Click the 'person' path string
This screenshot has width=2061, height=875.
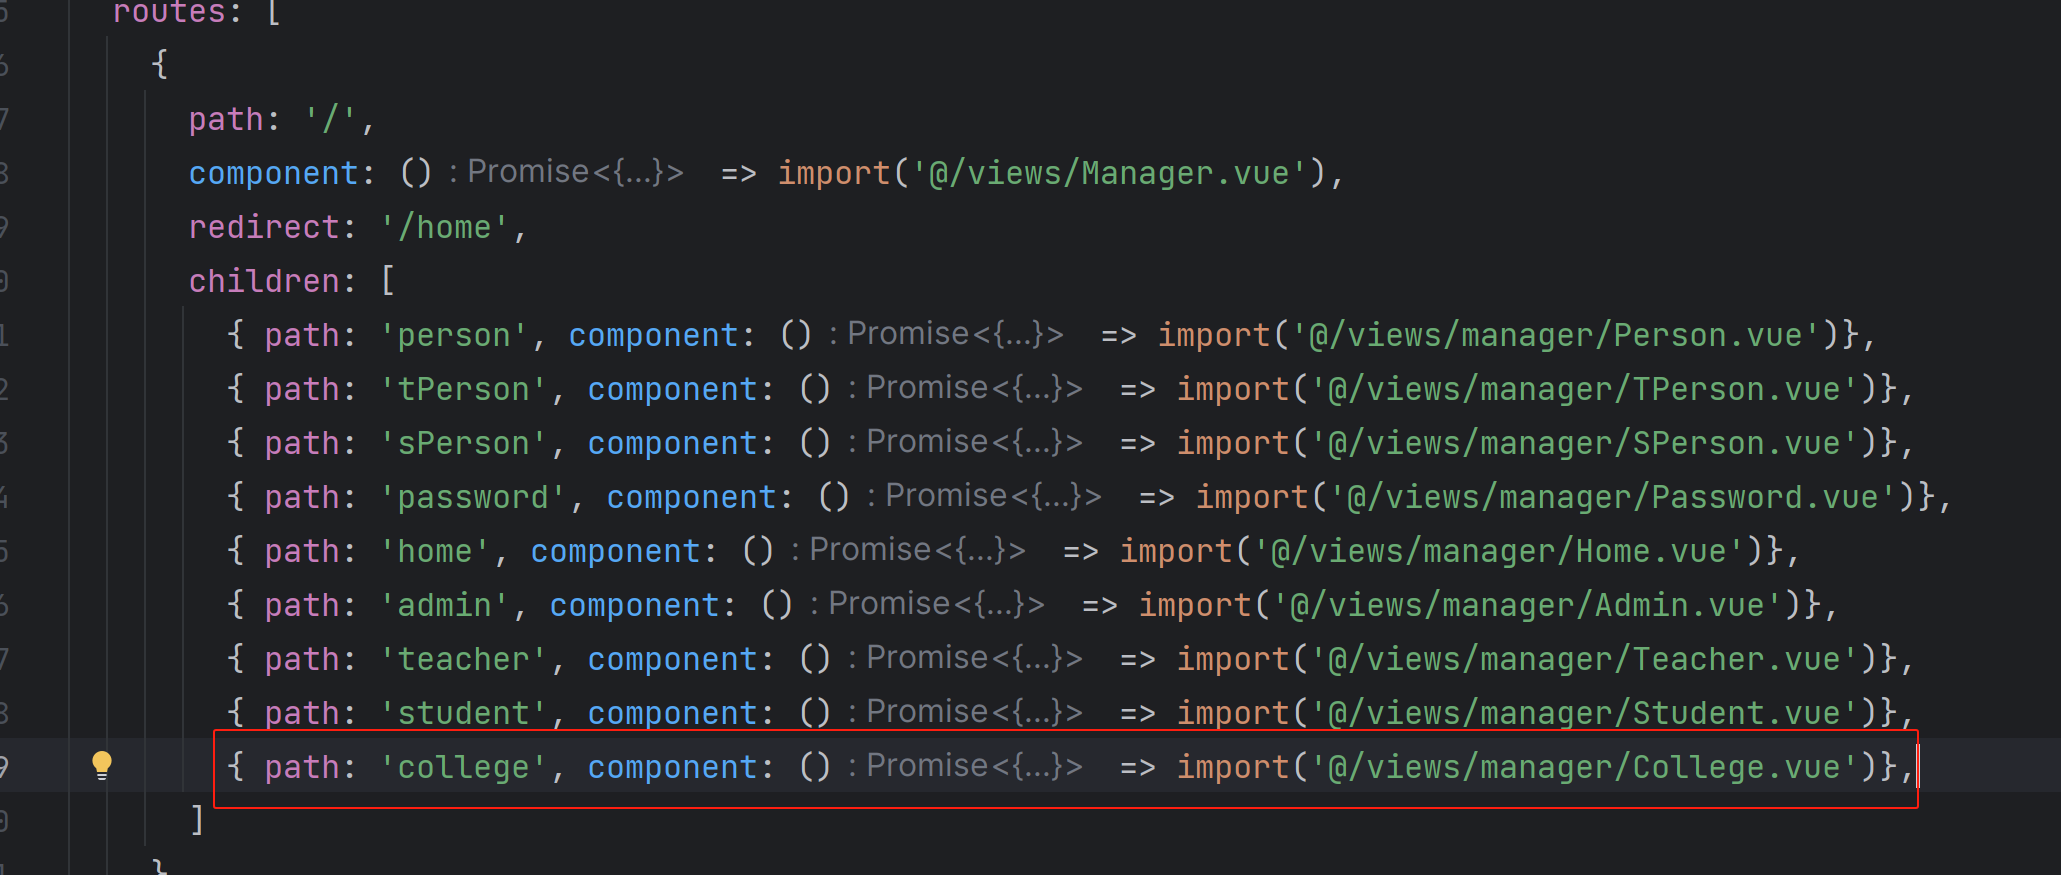pos(453,336)
